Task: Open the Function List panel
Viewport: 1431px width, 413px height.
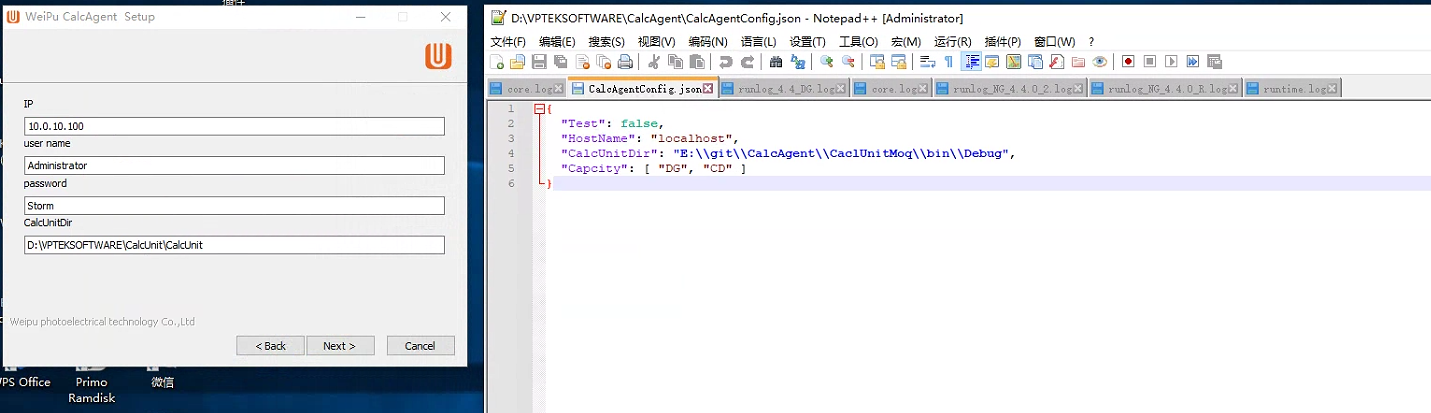Action: (x=1056, y=61)
